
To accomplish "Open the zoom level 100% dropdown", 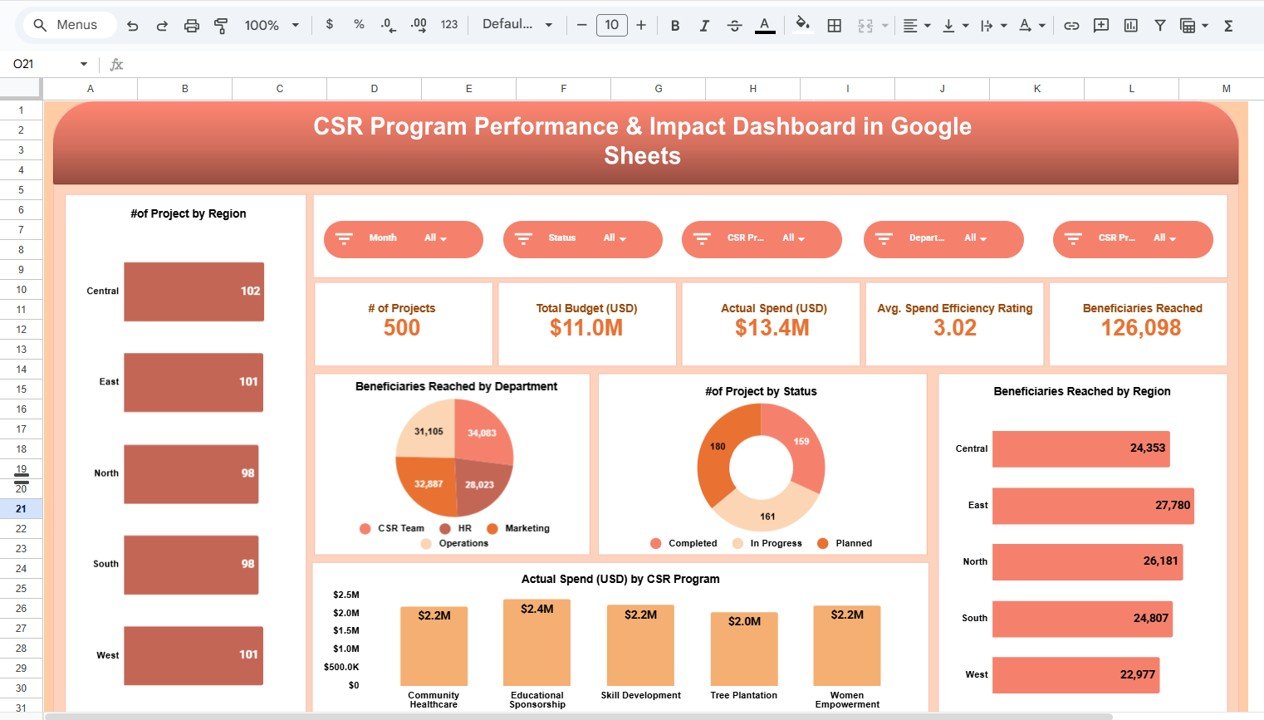I will tap(271, 25).
